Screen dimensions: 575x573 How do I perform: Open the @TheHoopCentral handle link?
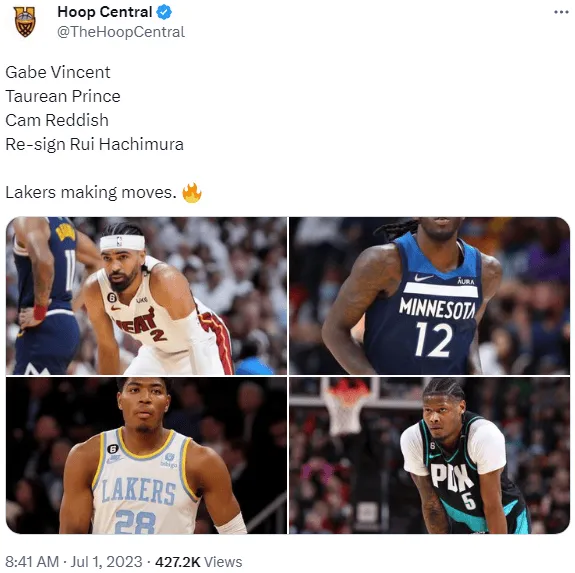tap(121, 32)
